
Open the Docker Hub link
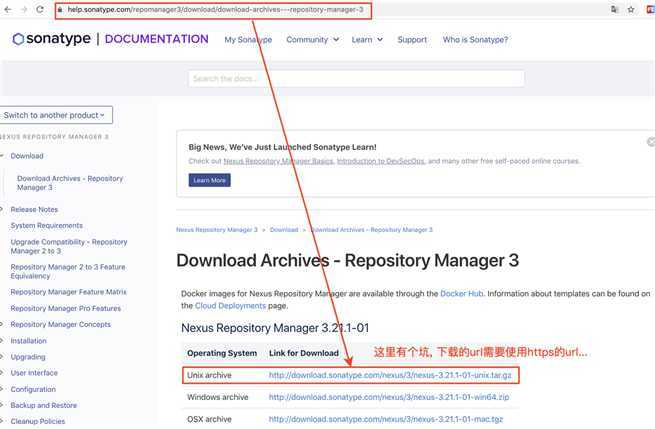462,294
